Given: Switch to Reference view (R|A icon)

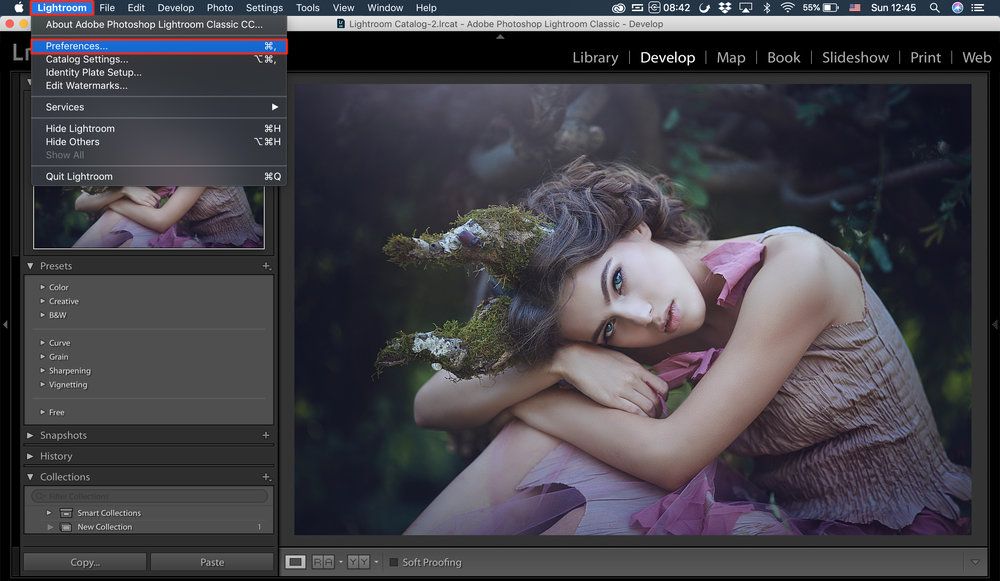Looking at the screenshot, I should point(323,562).
